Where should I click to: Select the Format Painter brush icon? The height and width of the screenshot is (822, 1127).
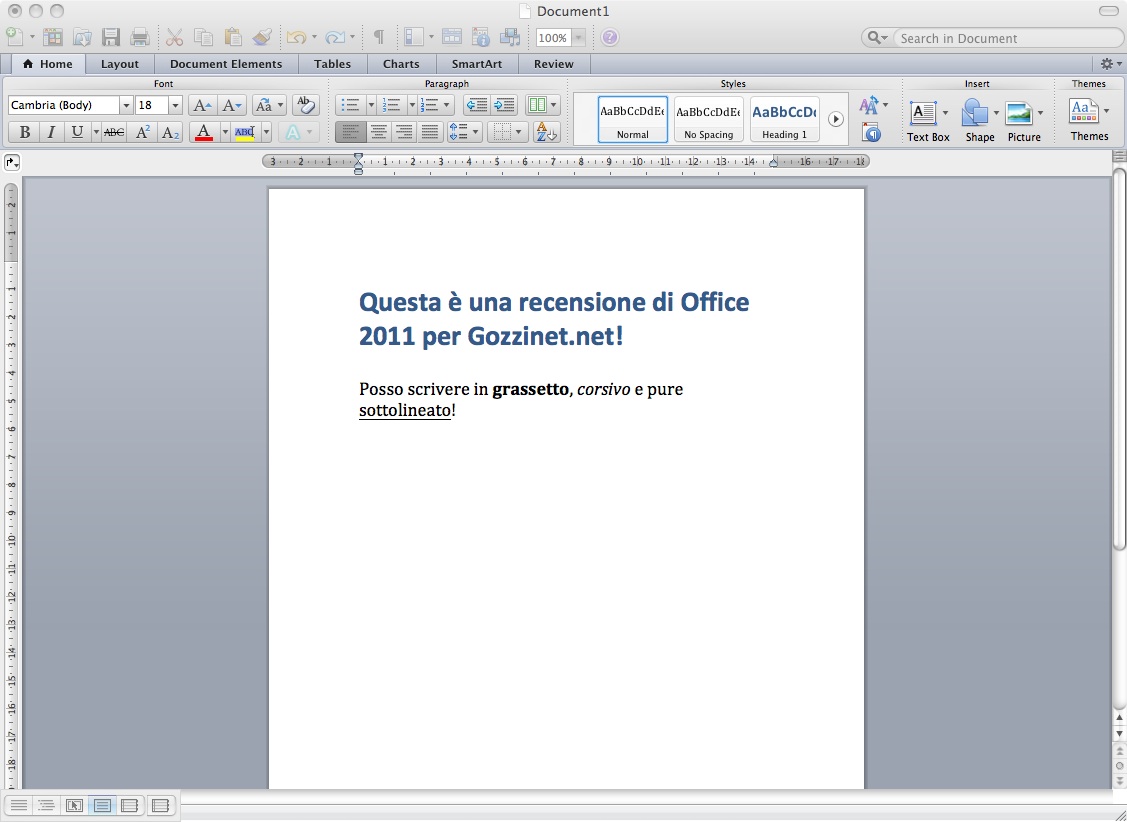click(x=262, y=37)
